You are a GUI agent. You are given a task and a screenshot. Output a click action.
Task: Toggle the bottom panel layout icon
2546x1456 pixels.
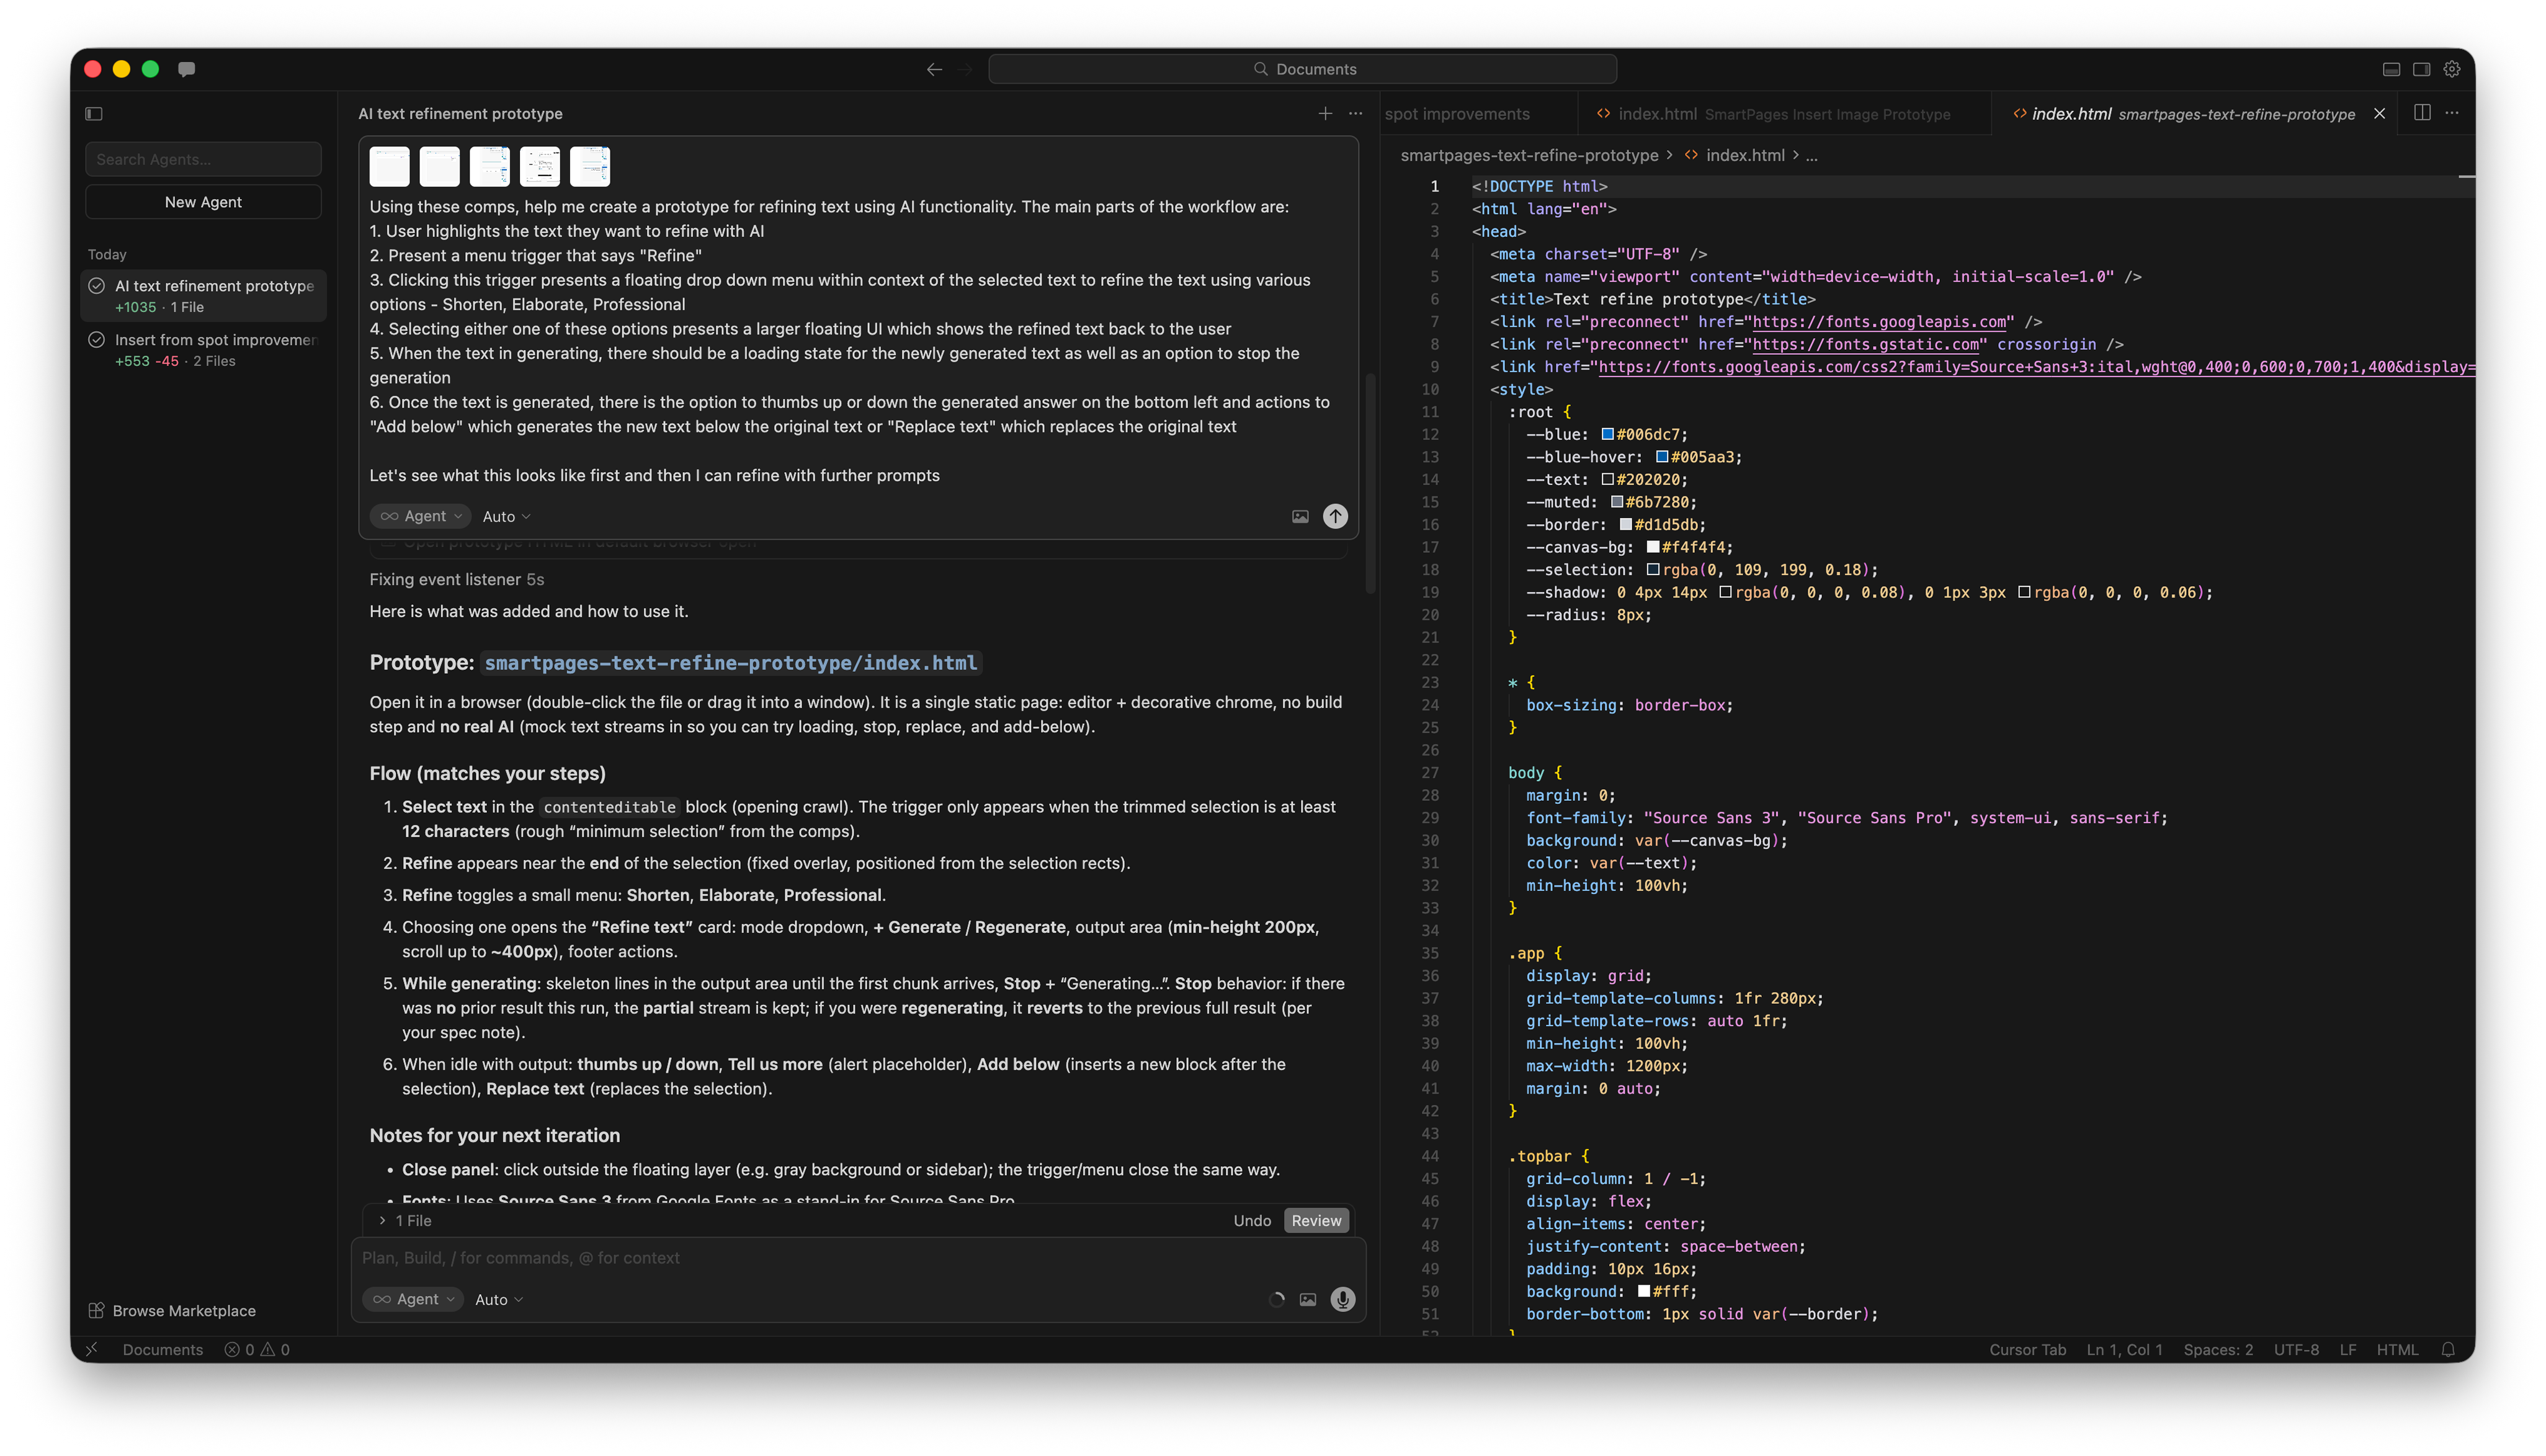pos(2391,69)
